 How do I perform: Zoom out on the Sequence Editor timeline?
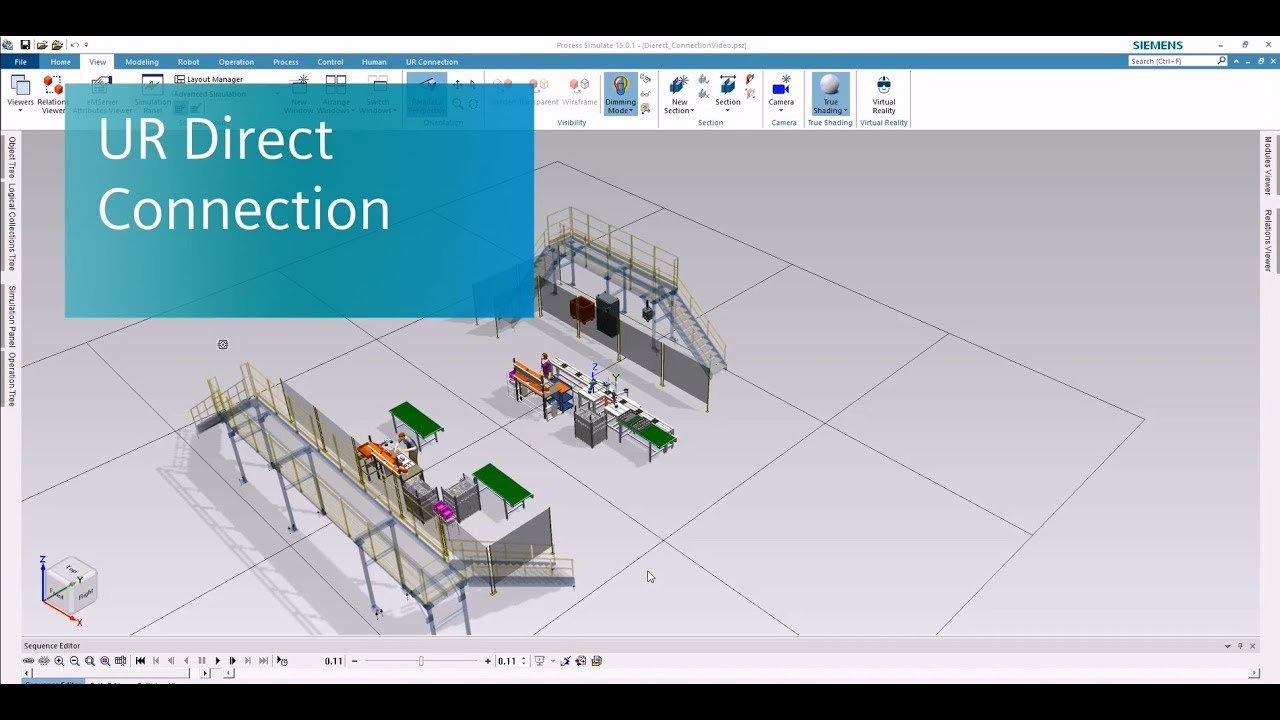click(75, 661)
